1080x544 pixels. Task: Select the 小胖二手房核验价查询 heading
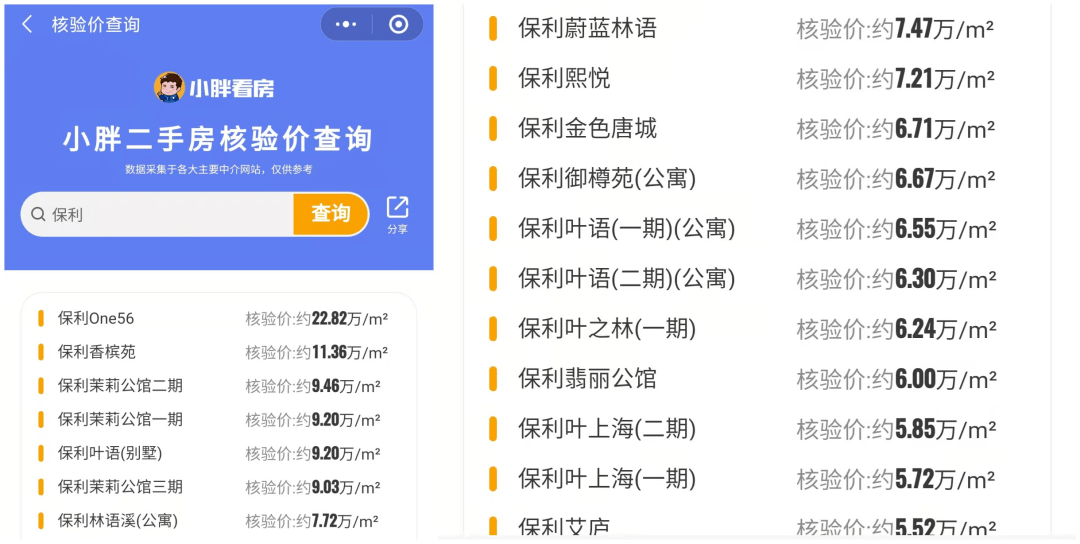pyautogui.click(x=218, y=138)
